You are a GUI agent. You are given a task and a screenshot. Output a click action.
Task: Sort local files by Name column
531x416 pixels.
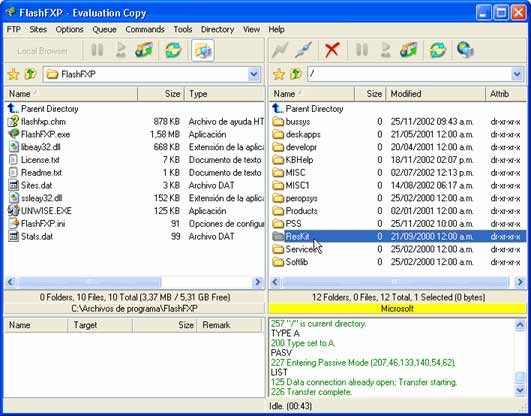coord(71,94)
